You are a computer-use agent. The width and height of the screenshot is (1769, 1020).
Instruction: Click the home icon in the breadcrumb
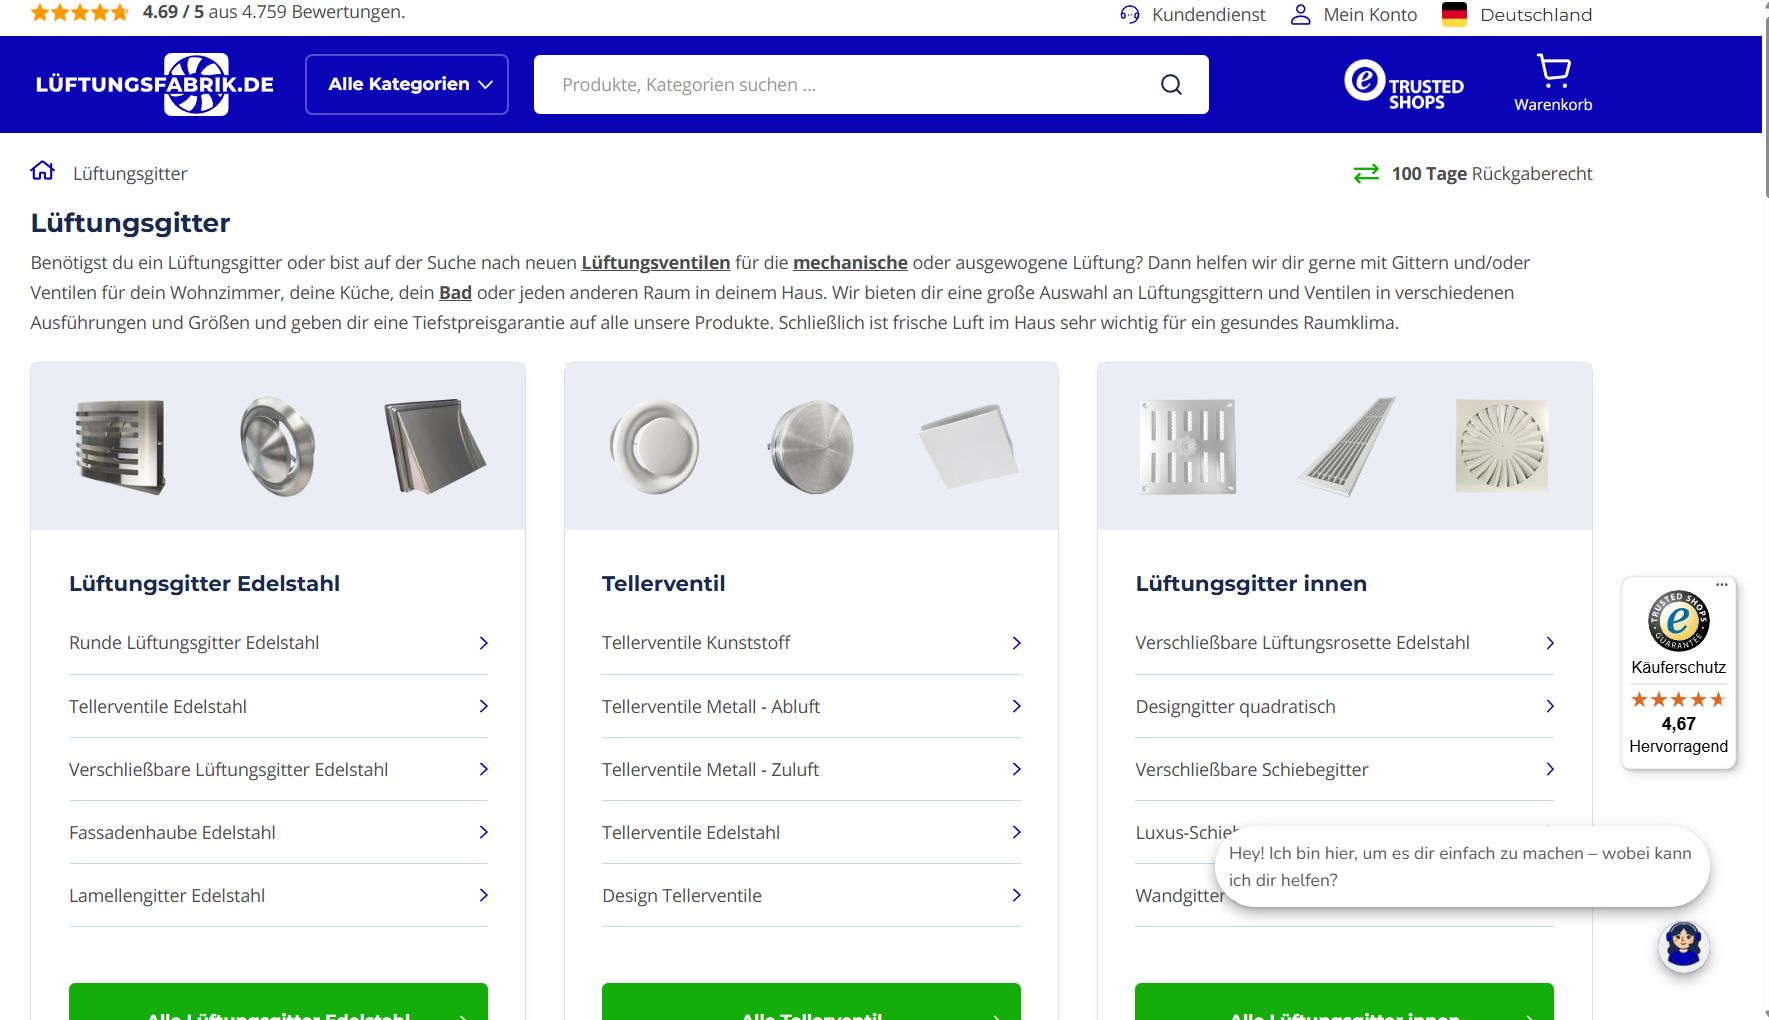tap(42, 171)
